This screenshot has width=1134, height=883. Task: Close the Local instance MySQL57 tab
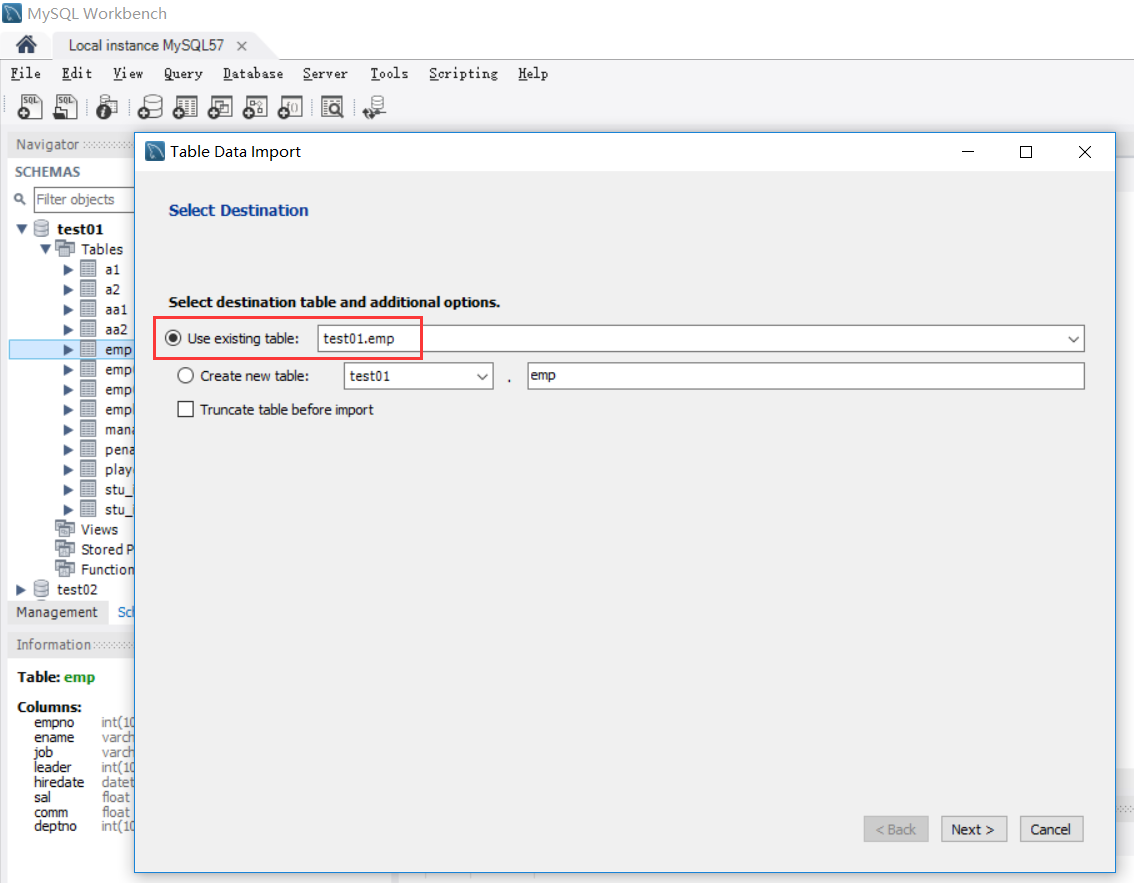click(x=242, y=46)
